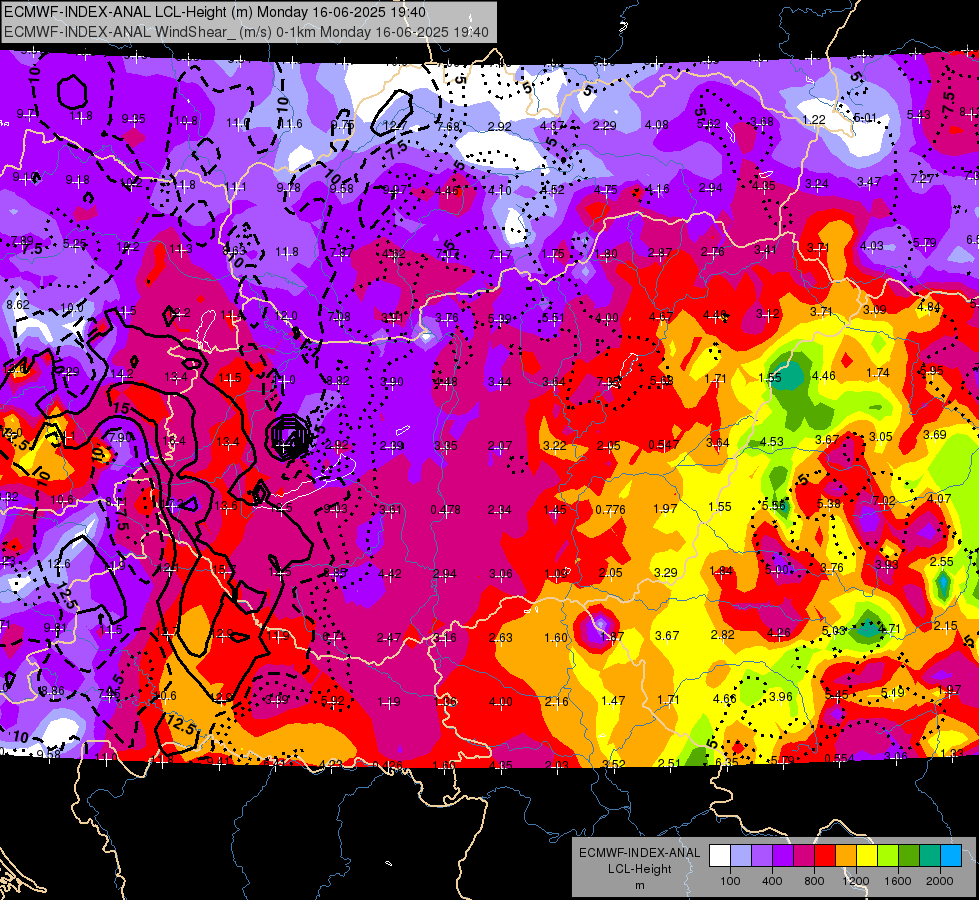Click the '1200' legend scale label
The image size is (979, 900).
click(856, 881)
